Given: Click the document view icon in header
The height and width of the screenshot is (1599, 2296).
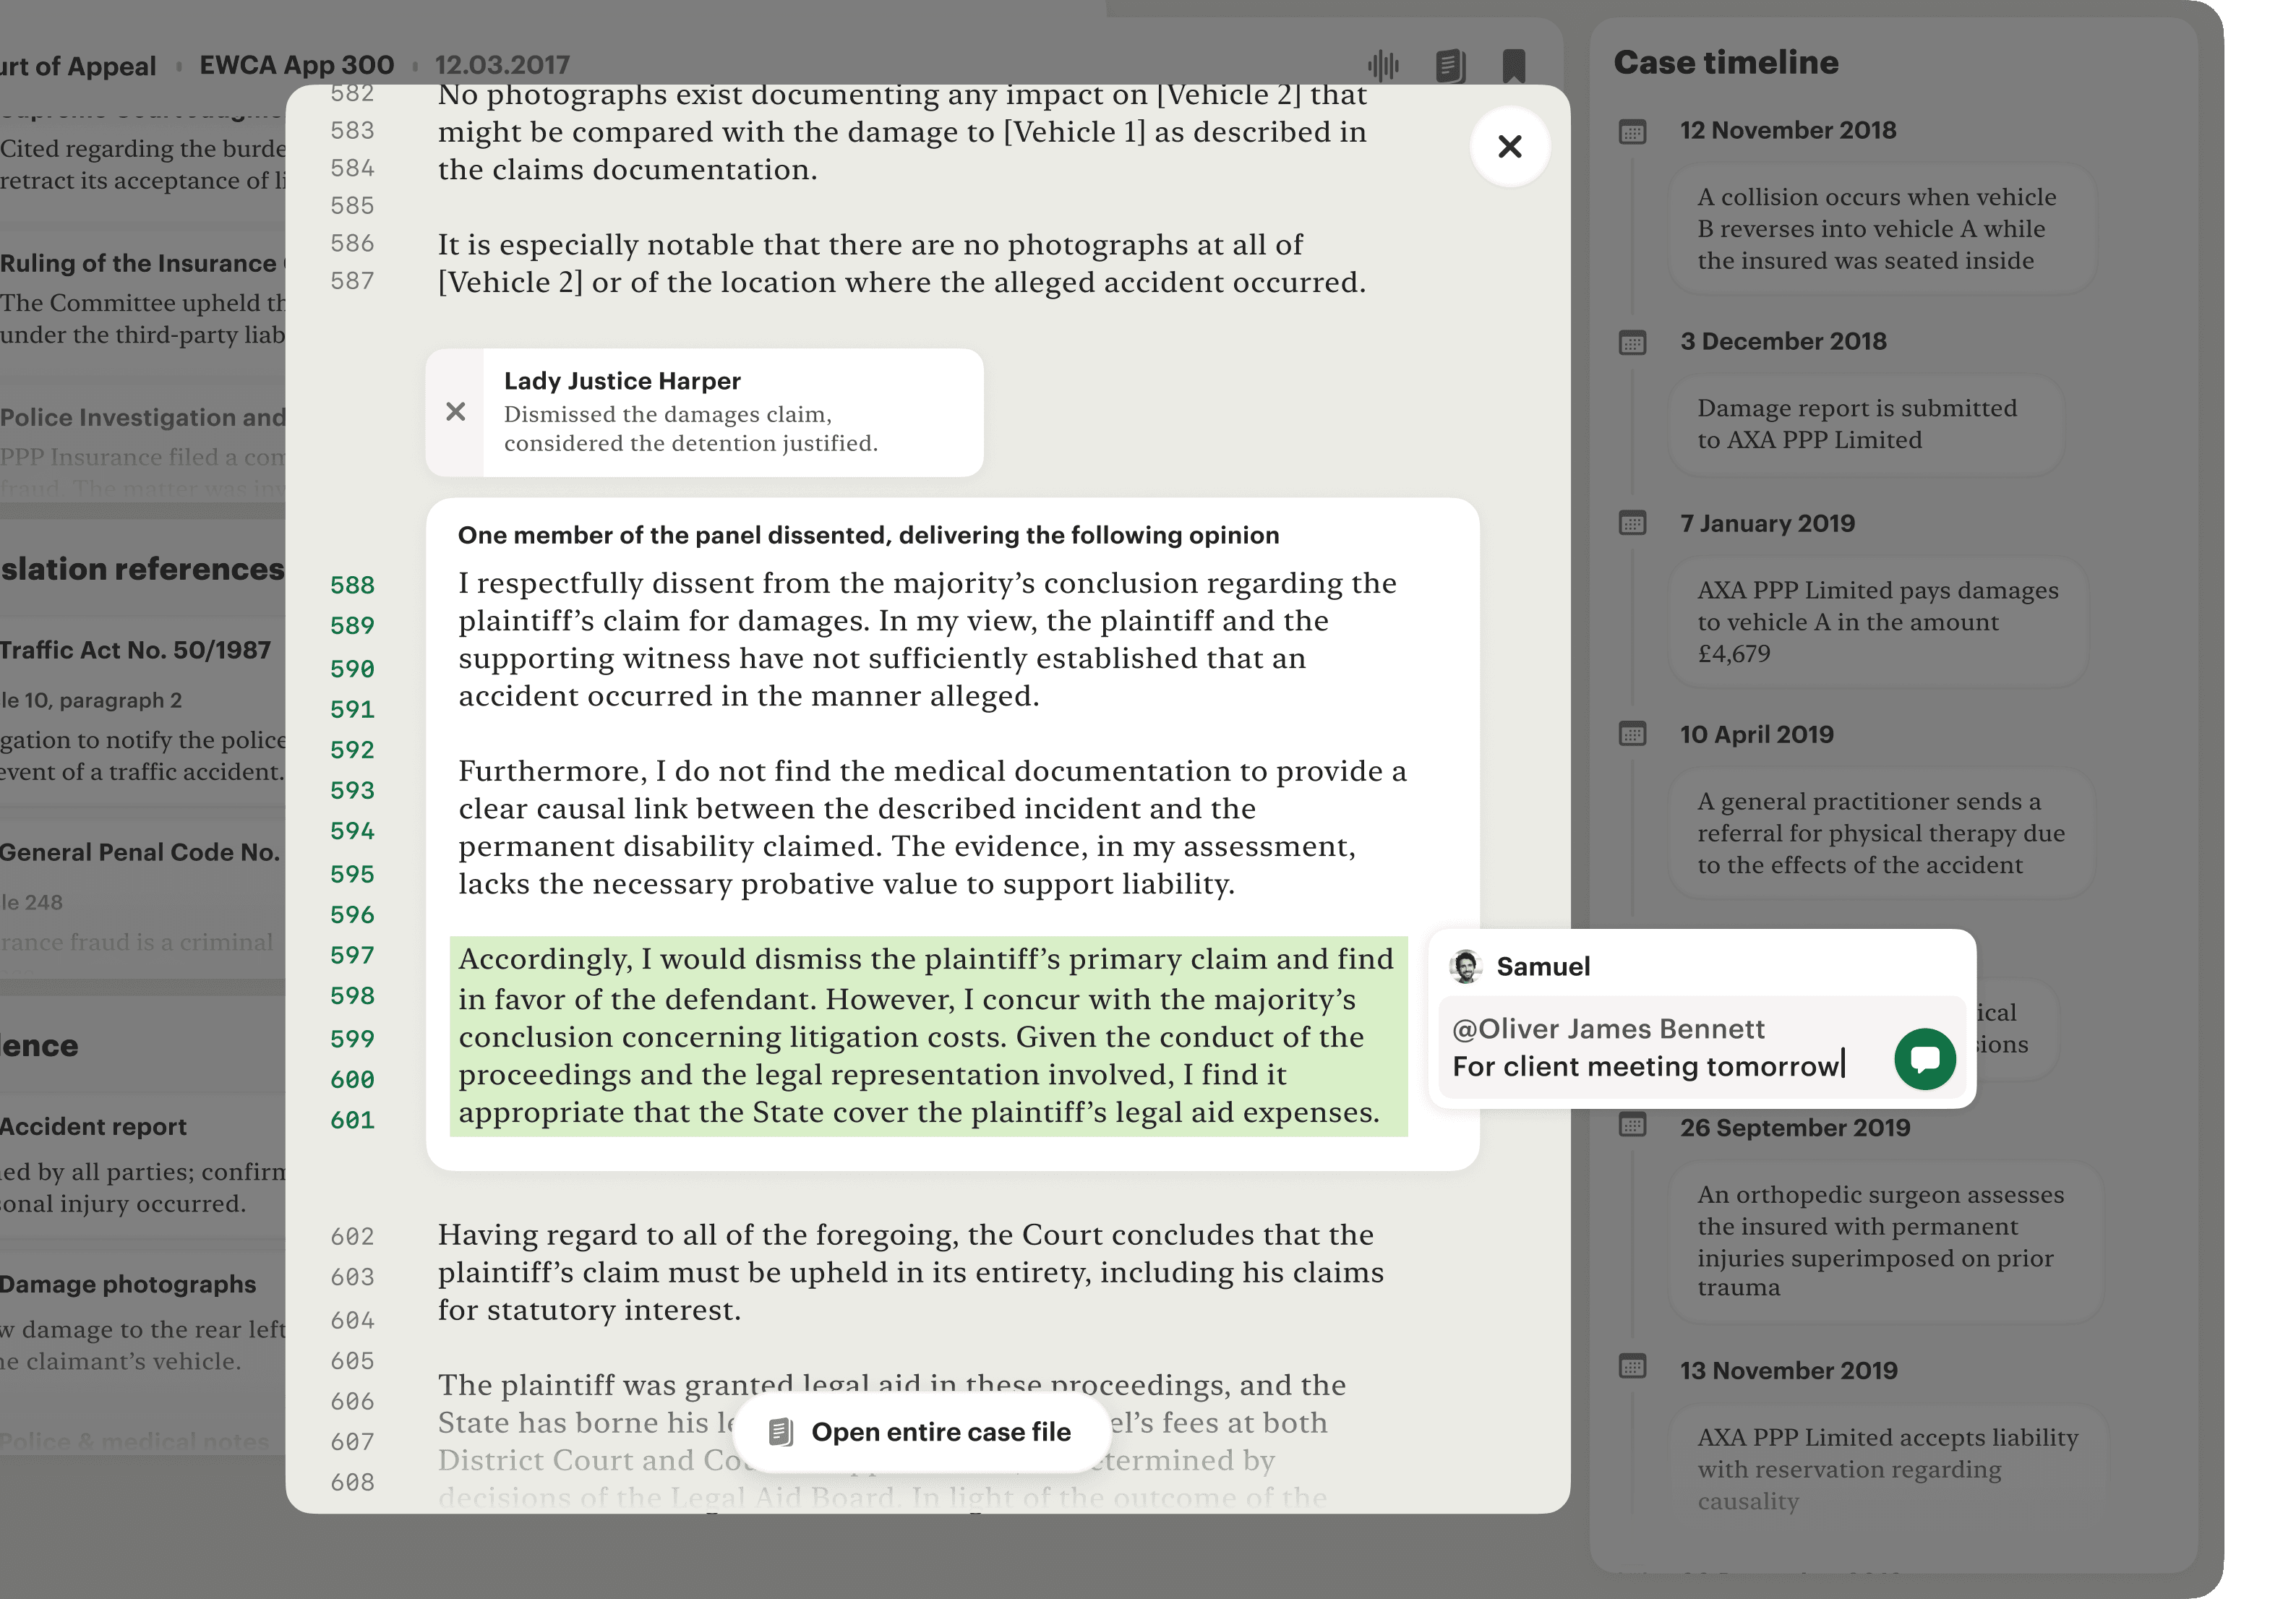Looking at the screenshot, I should (x=1449, y=66).
